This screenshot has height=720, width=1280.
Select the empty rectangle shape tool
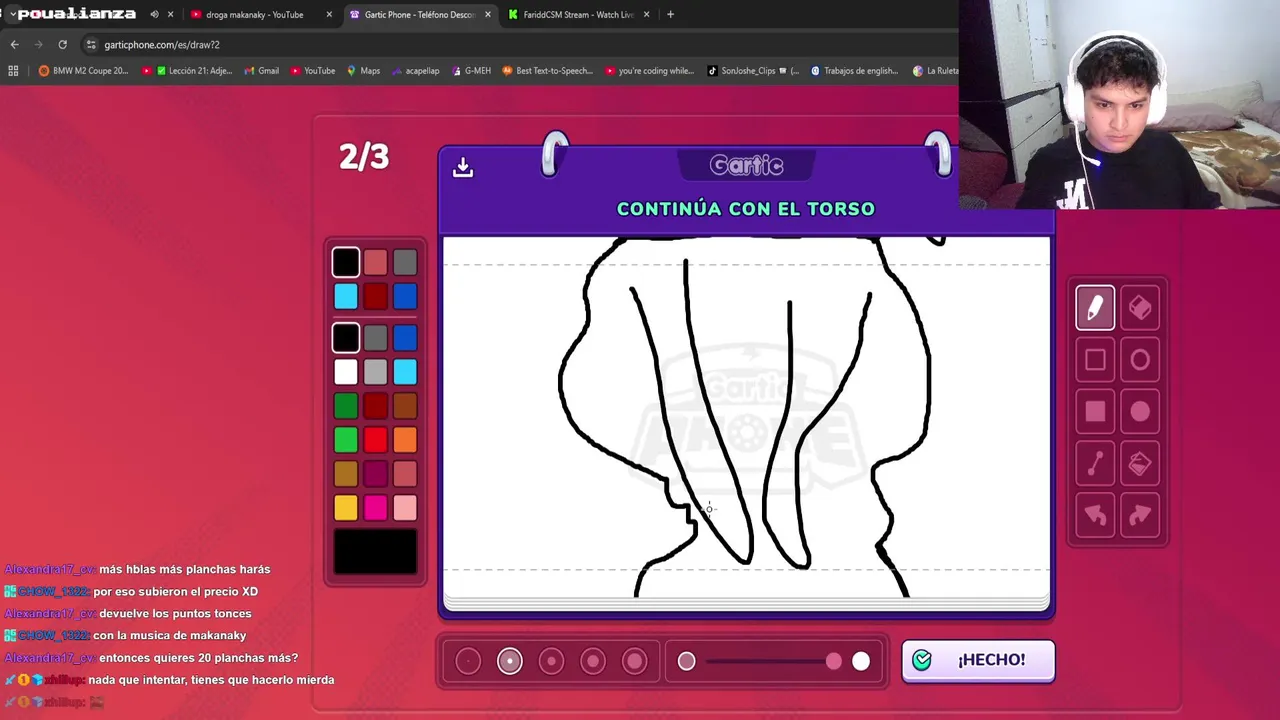tap(1095, 360)
